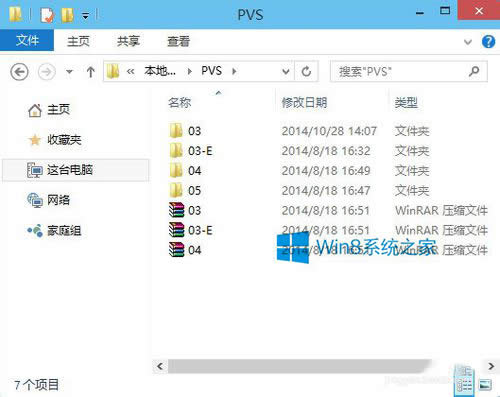Sort by the 类型 column header

[x=406, y=103]
